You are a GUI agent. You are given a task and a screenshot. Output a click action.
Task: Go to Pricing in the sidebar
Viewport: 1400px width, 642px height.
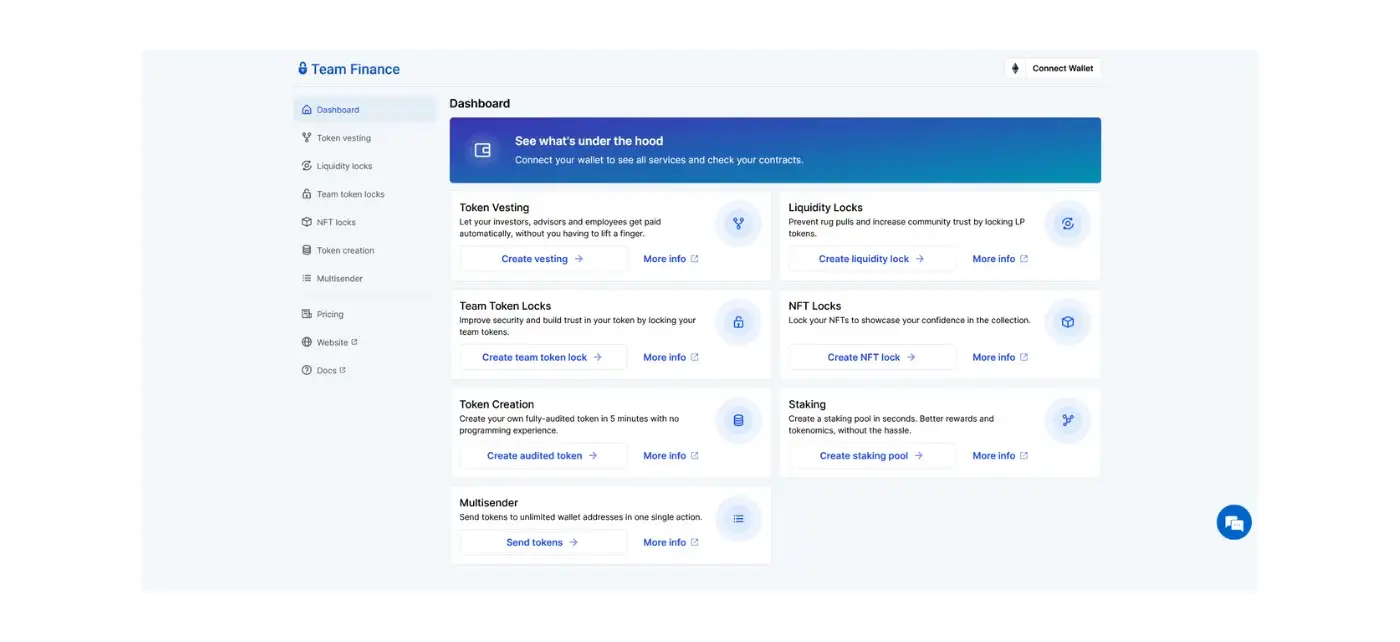329,314
